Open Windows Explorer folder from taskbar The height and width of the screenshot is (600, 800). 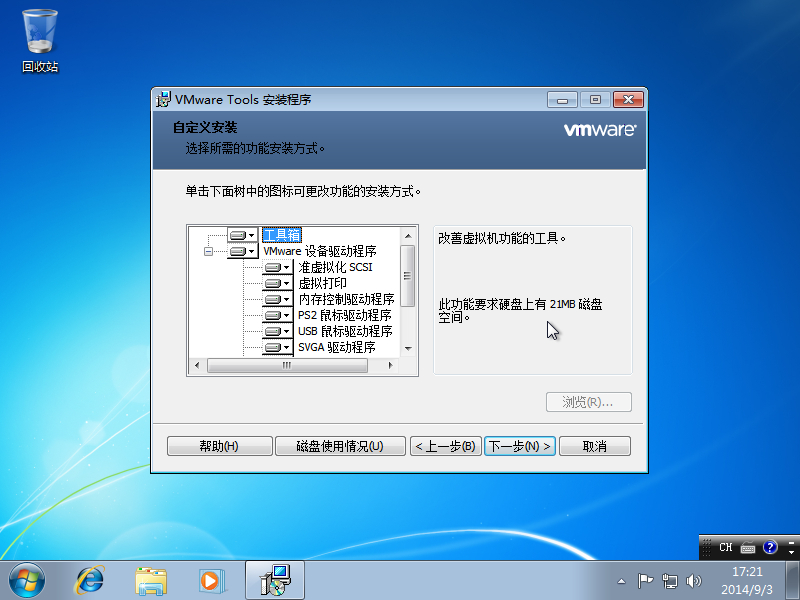pyautogui.click(x=151, y=581)
